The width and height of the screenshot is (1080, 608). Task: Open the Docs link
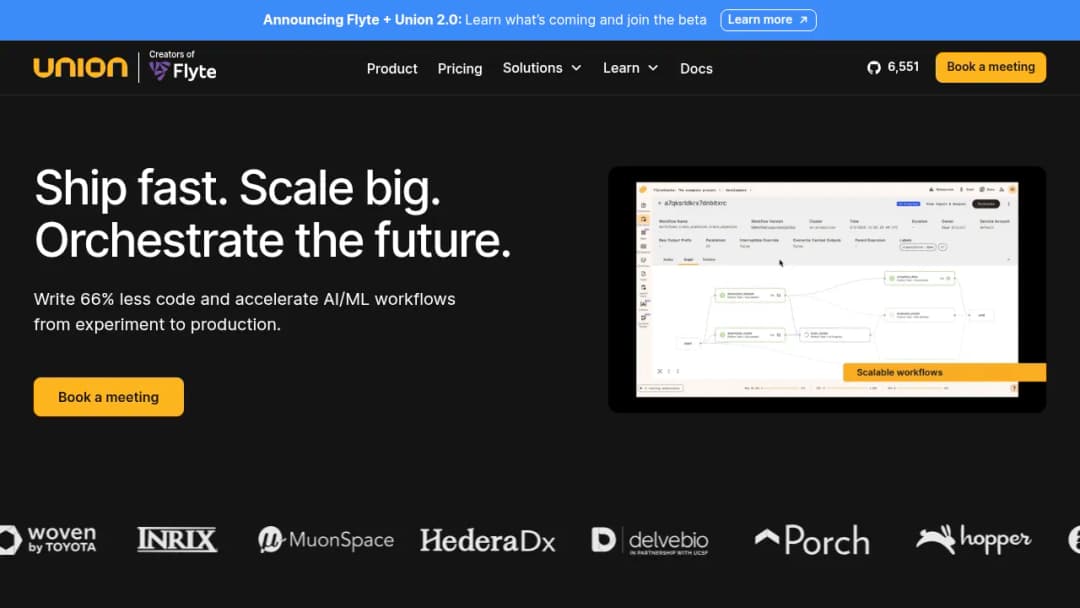pos(696,68)
